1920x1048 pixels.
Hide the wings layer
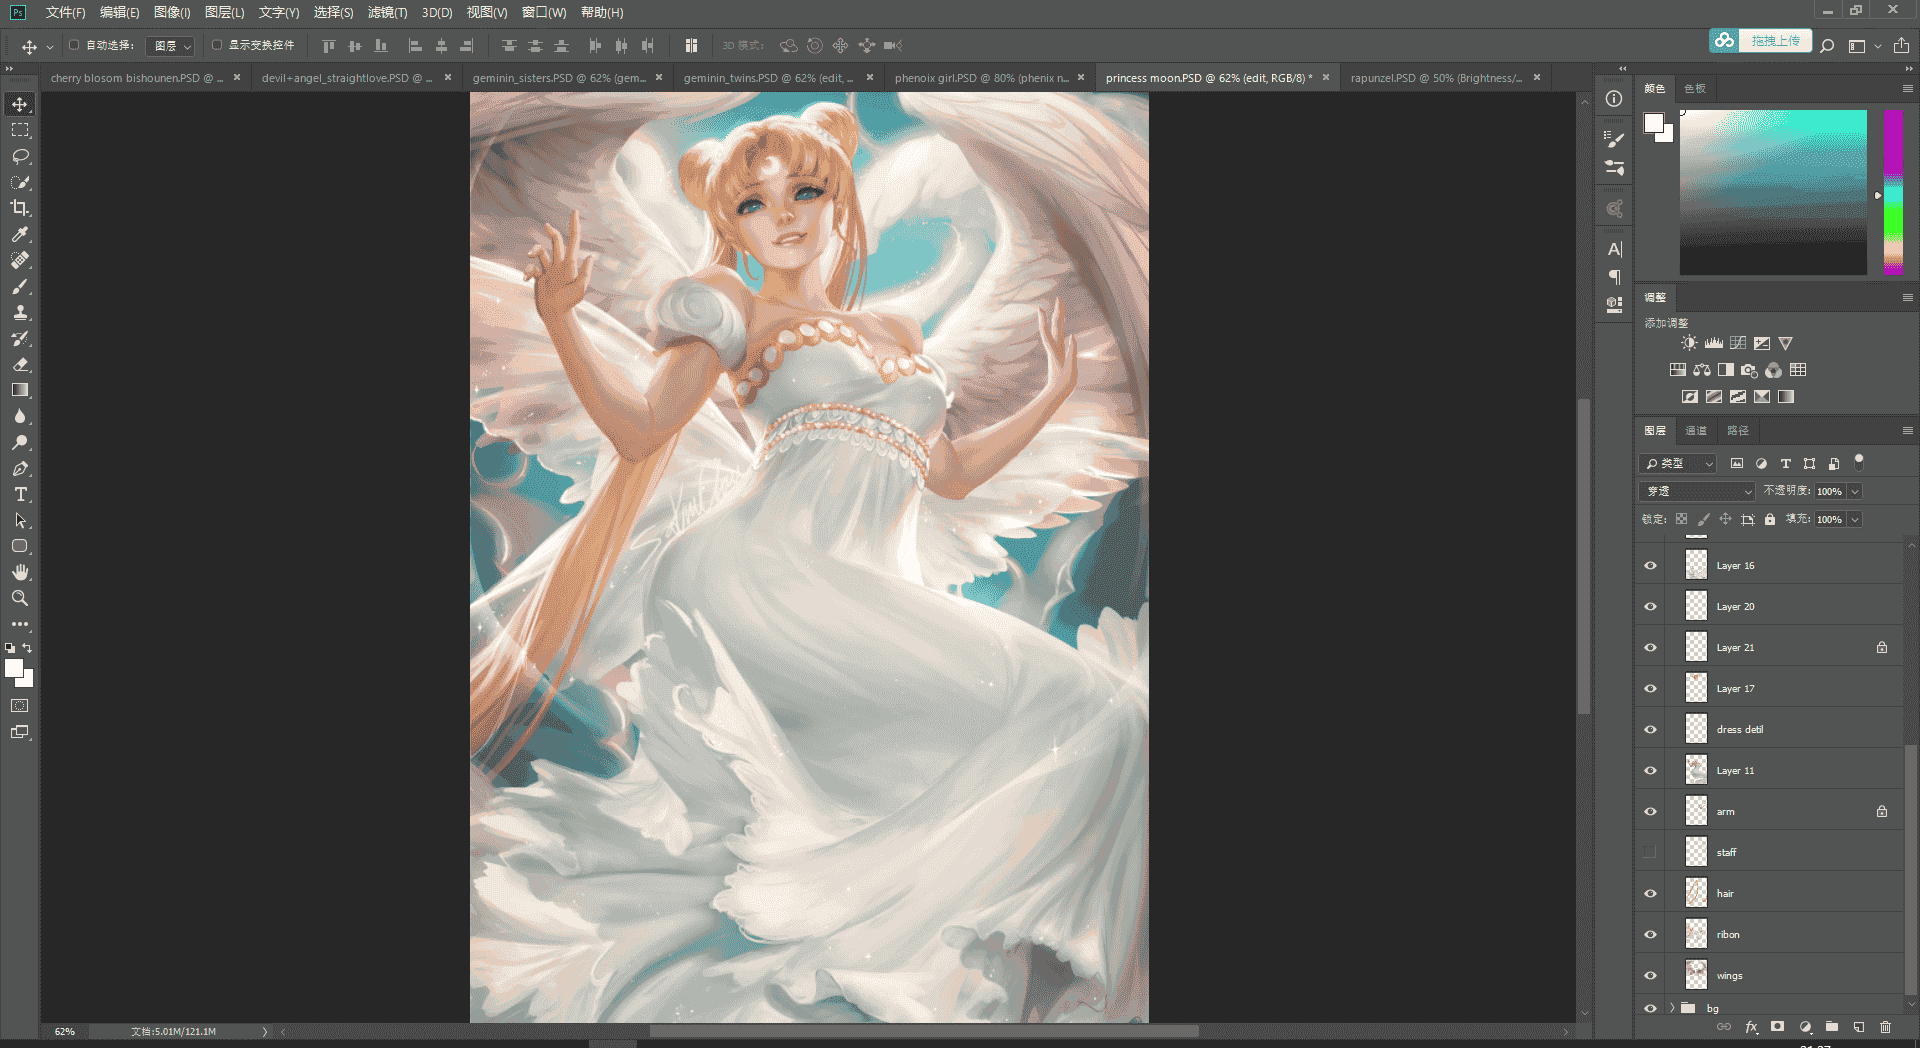pyautogui.click(x=1650, y=976)
